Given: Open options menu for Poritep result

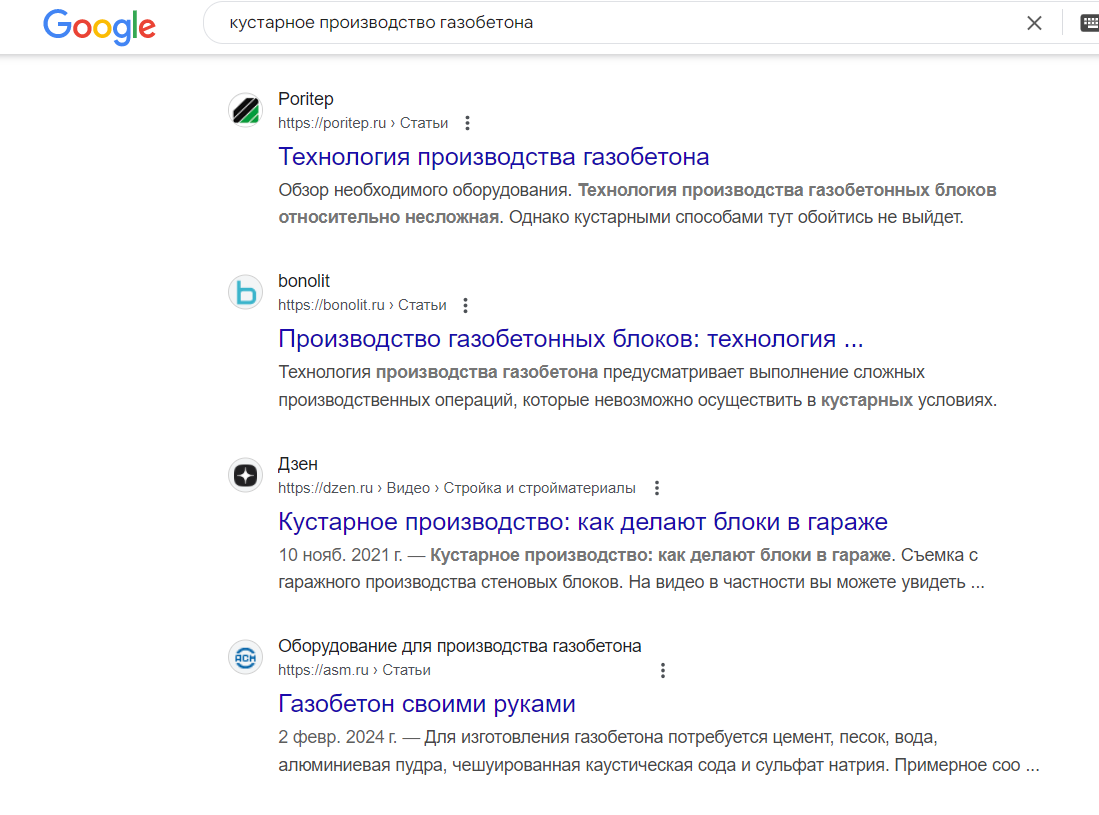Looking at the screenshot, I should pyautogui.click(x=467, y=123).
